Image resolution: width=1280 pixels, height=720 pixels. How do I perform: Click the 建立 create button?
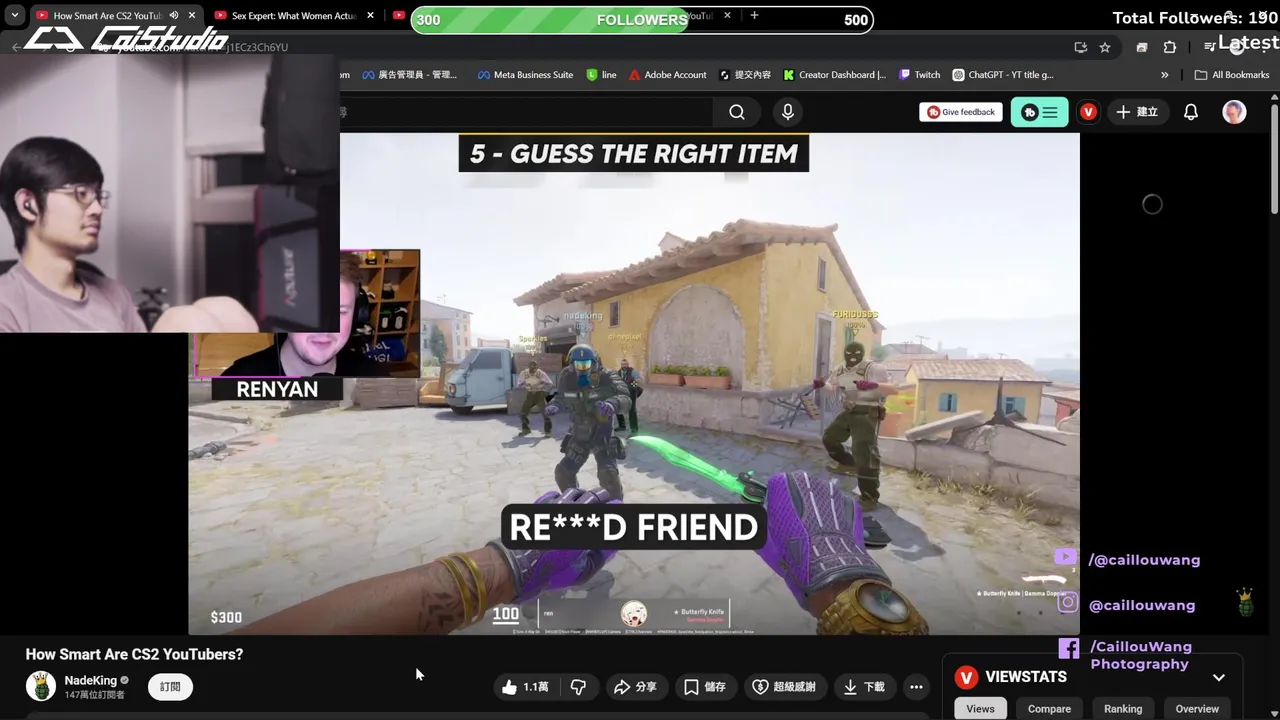coord(1136,112)
